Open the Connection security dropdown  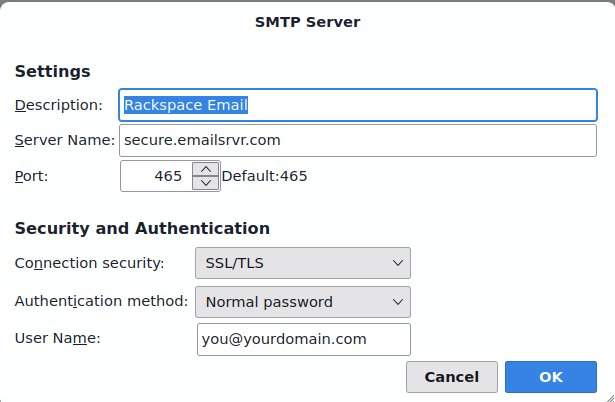[x=303, y=263]
